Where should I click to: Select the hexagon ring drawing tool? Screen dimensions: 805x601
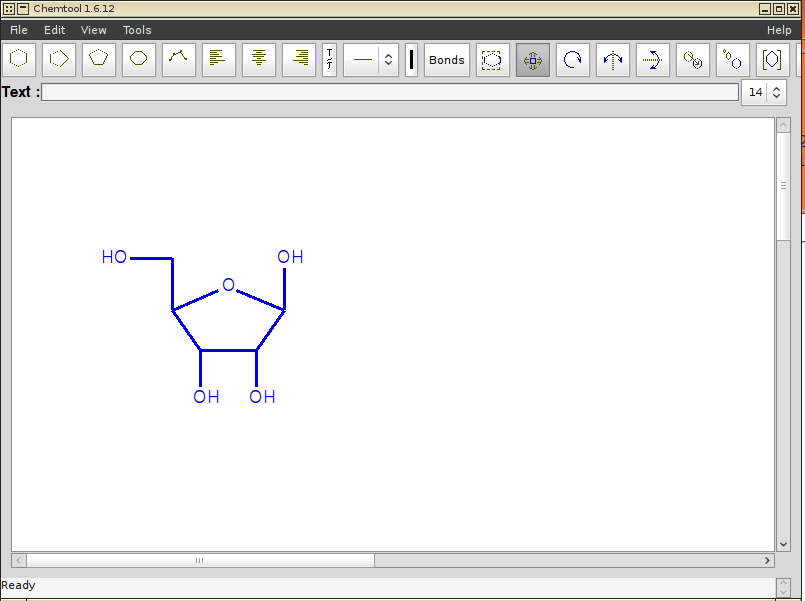(19, 60)
